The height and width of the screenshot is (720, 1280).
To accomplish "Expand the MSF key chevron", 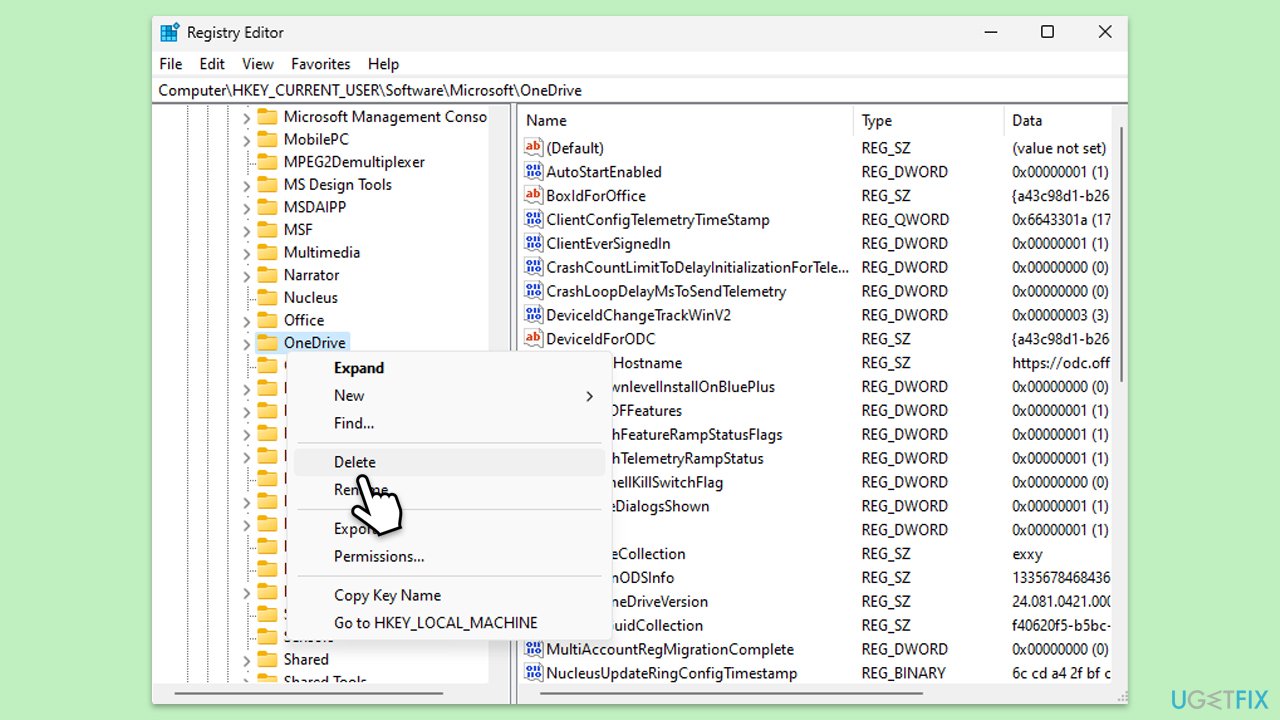I will pos(246,230).
